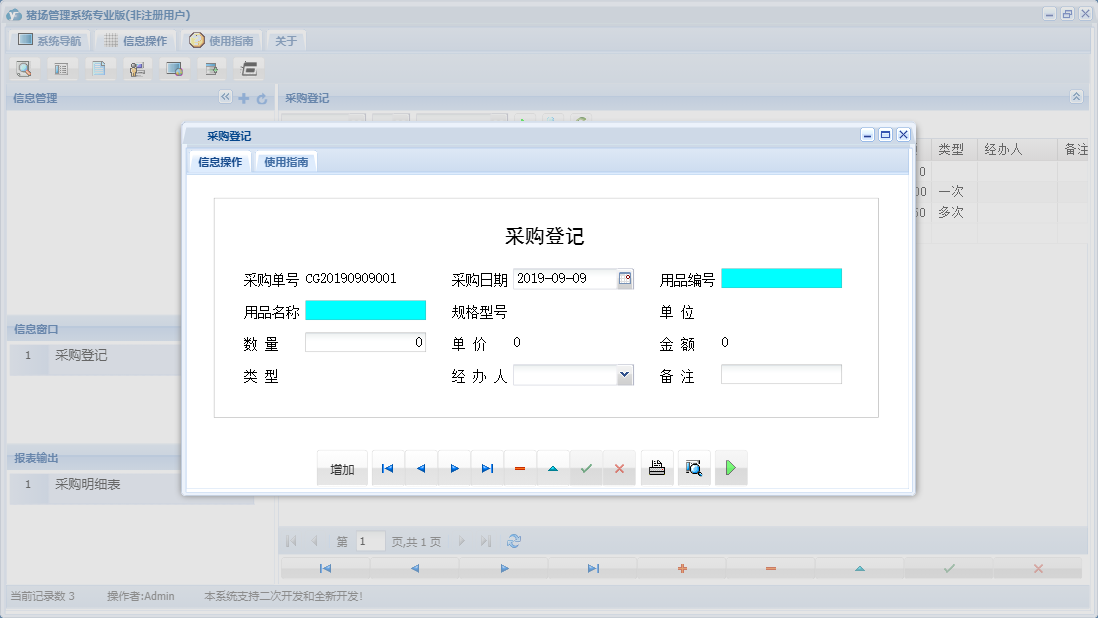Screen dimensions: 1098x618
Task: Collapse the 信息管理 panel with double arrows
Action: pos(225,98)
